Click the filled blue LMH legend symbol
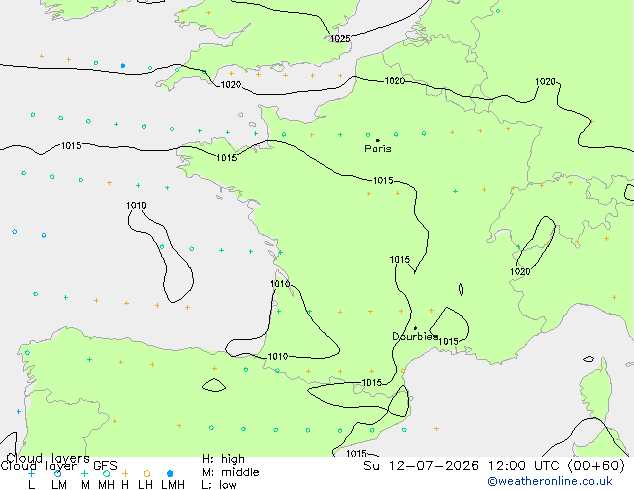634x490 pixels. pos(170,473)
